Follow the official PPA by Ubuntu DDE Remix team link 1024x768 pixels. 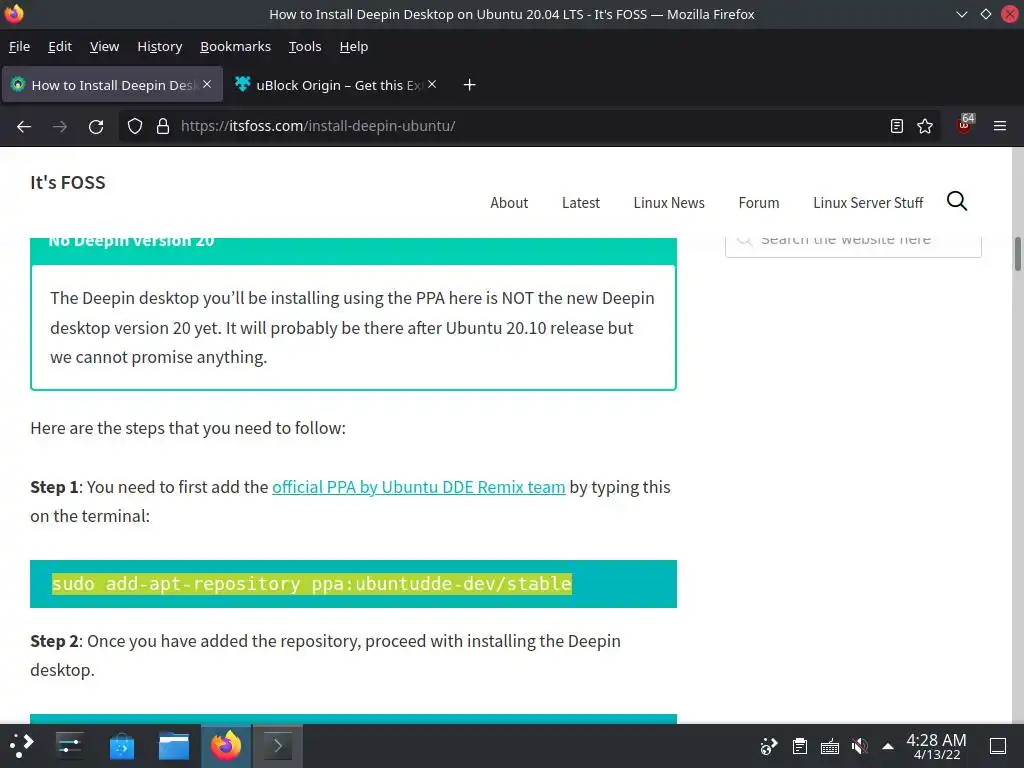click(x=419, y=487)
